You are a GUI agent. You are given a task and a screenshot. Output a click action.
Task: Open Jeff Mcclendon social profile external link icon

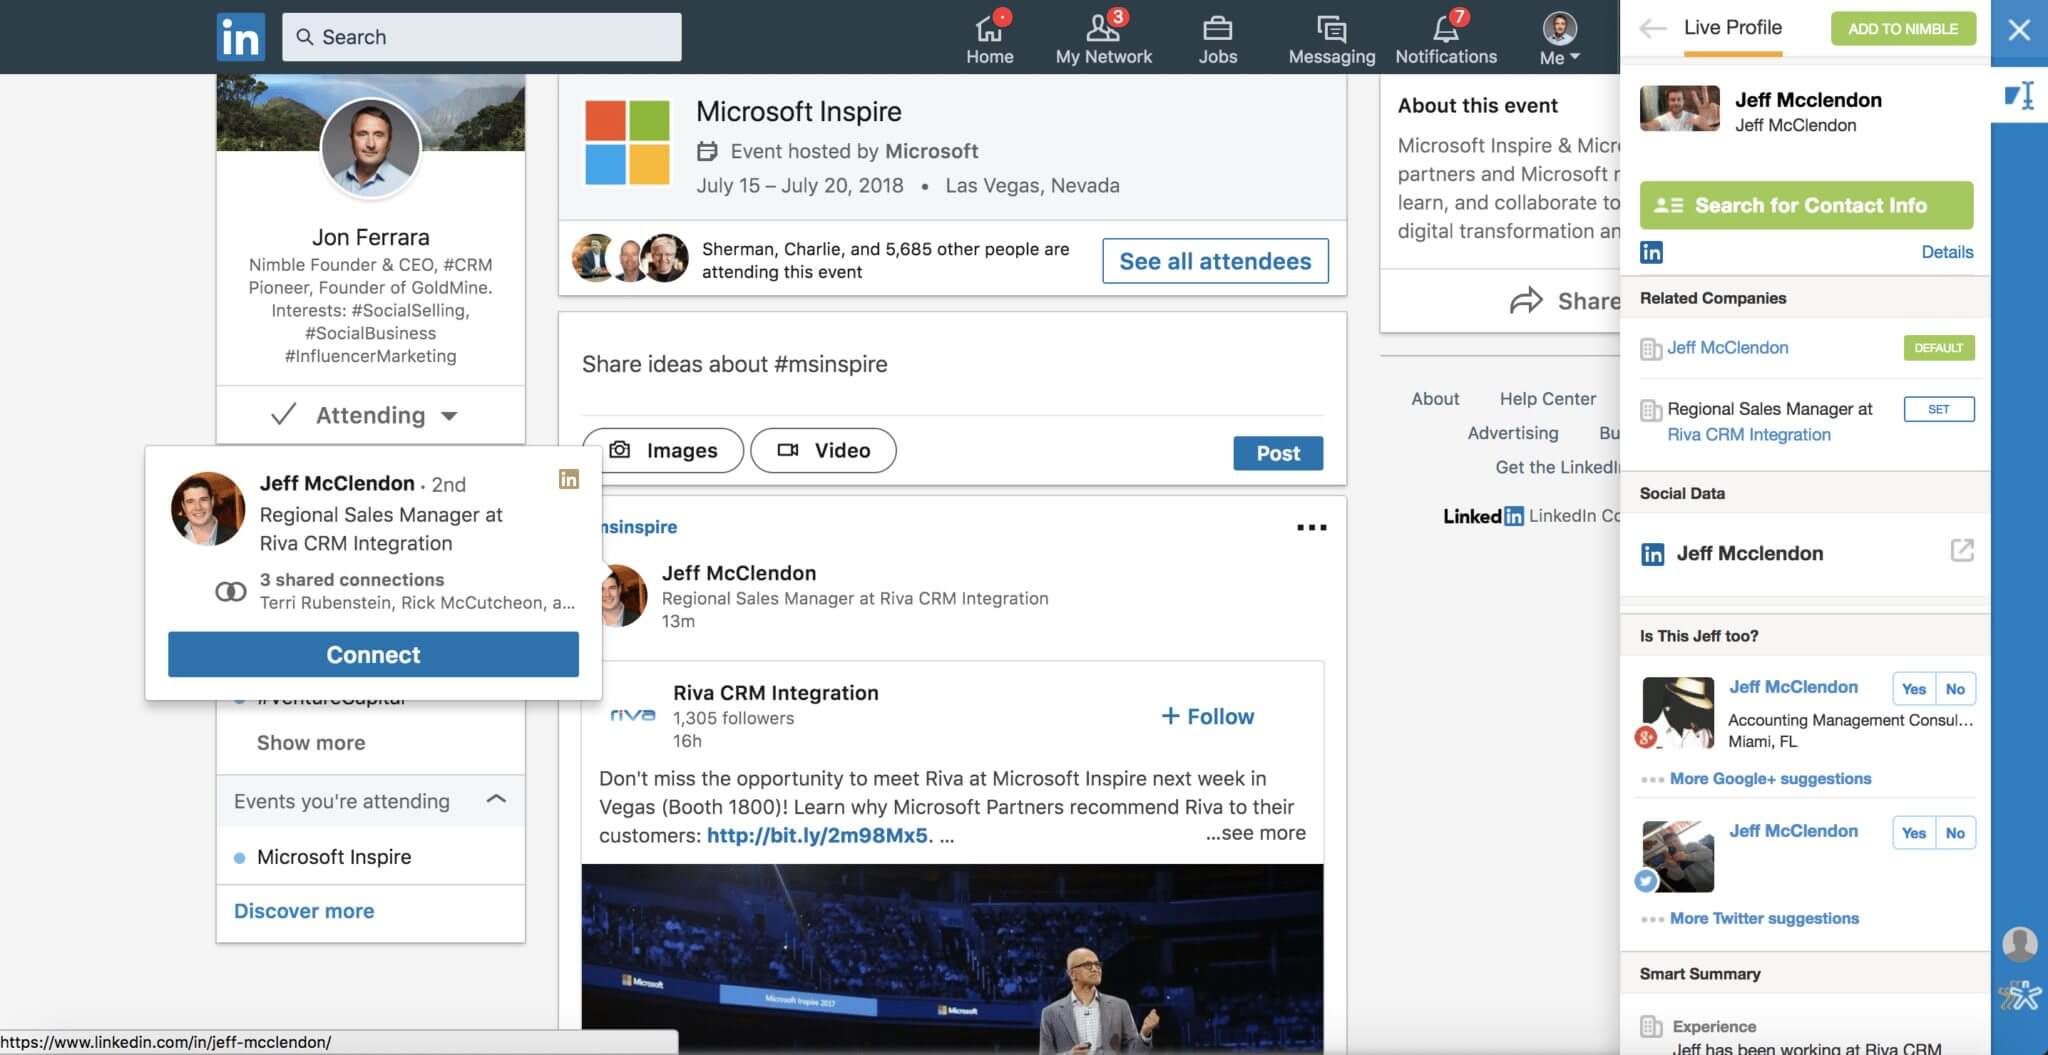[x=1961, y=551]
